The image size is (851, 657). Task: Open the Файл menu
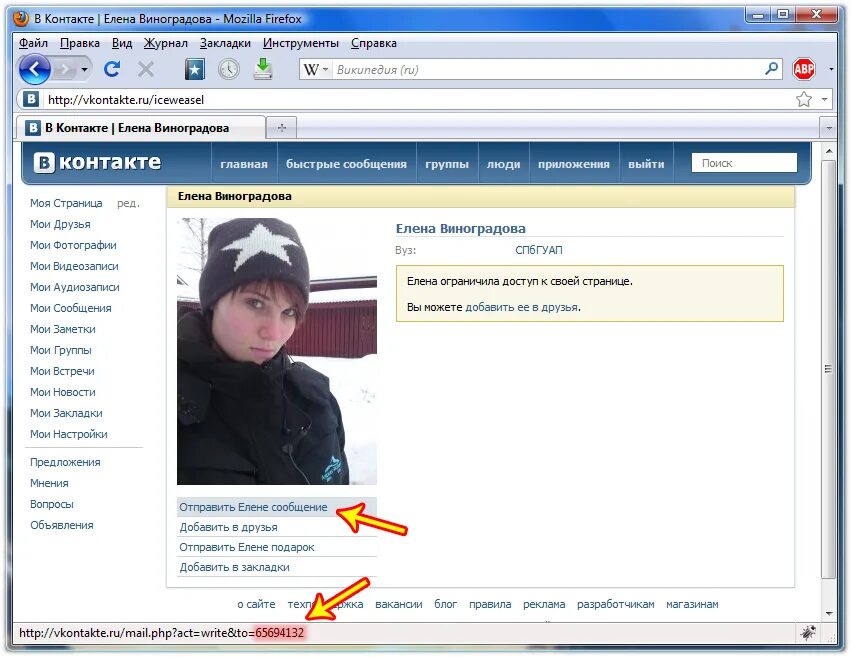[x=33, y=43]
